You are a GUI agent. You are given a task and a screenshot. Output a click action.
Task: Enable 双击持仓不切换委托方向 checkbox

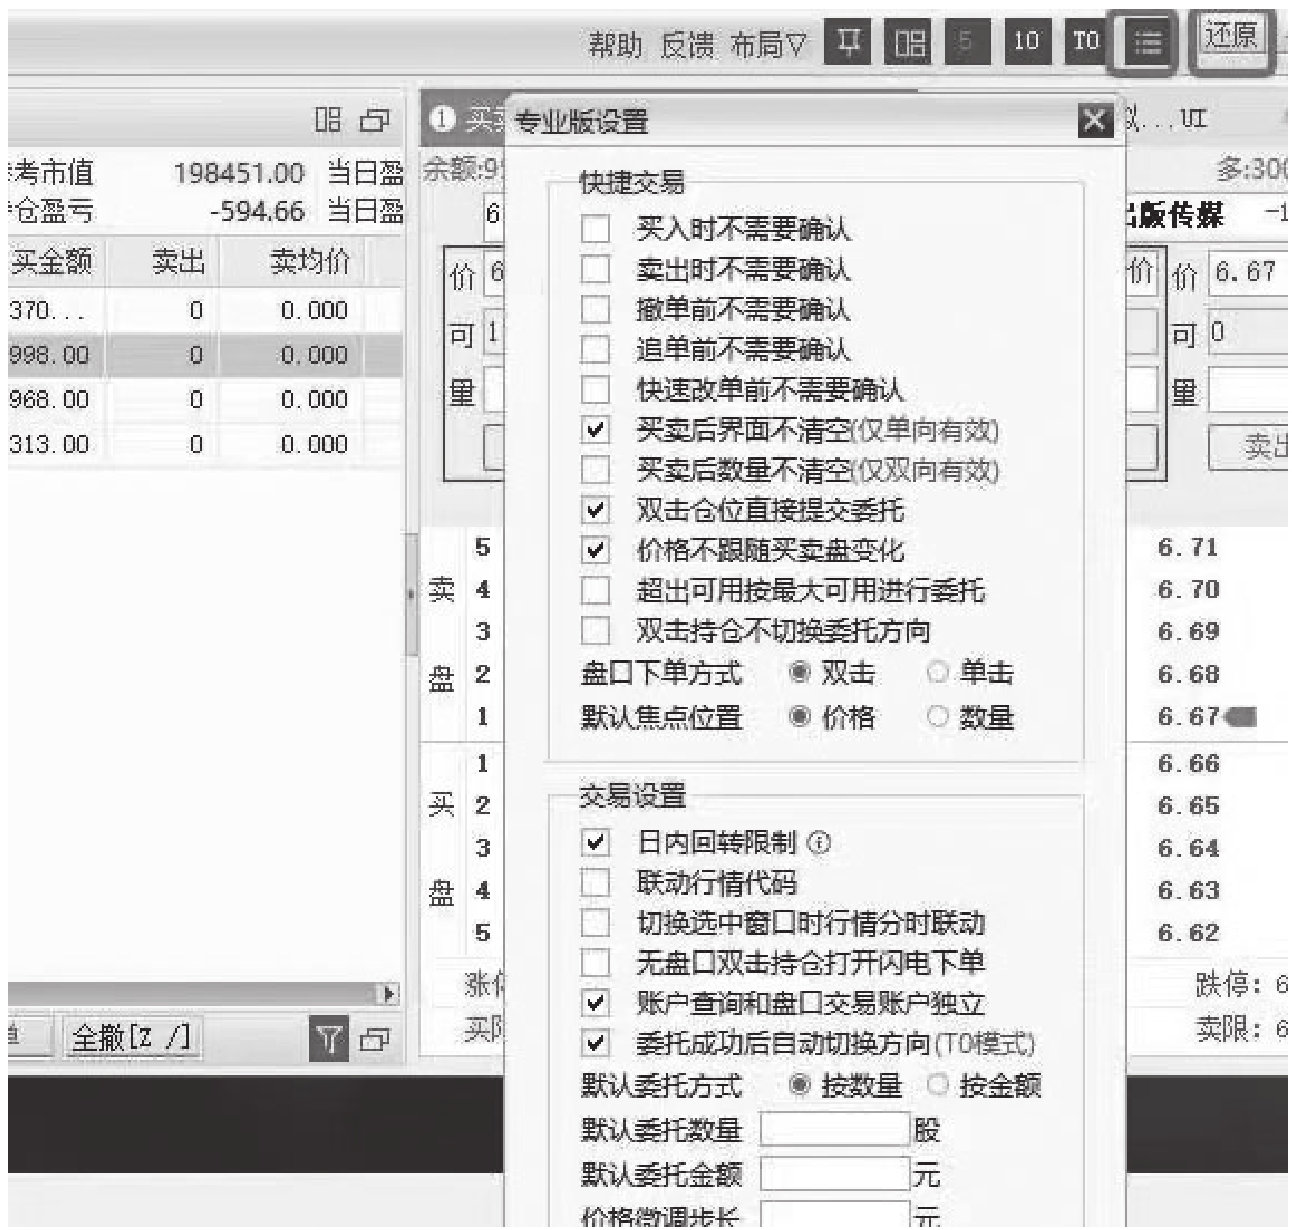[x=595, y=631]
